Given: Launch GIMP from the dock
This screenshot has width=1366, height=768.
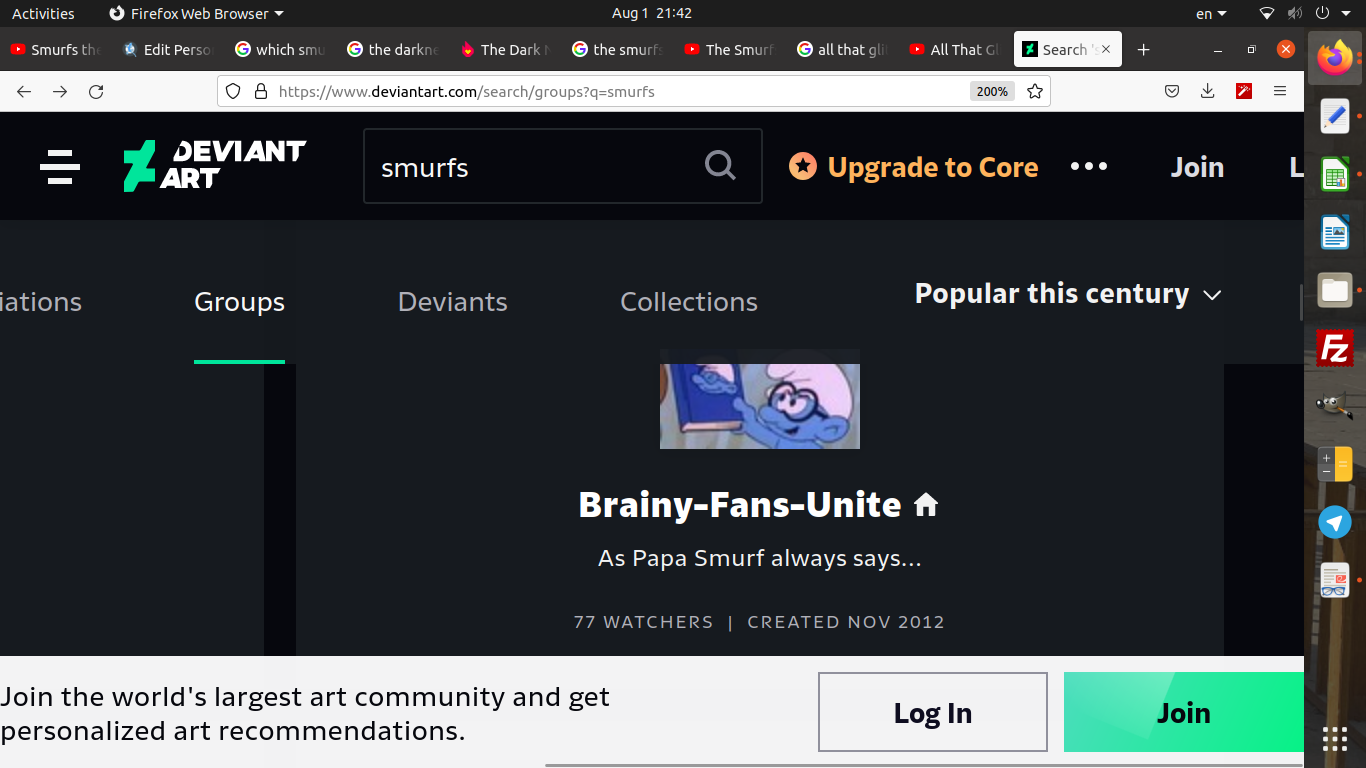Looking at the screenshot, I should pyautogui.click(x=1335, y=405).
